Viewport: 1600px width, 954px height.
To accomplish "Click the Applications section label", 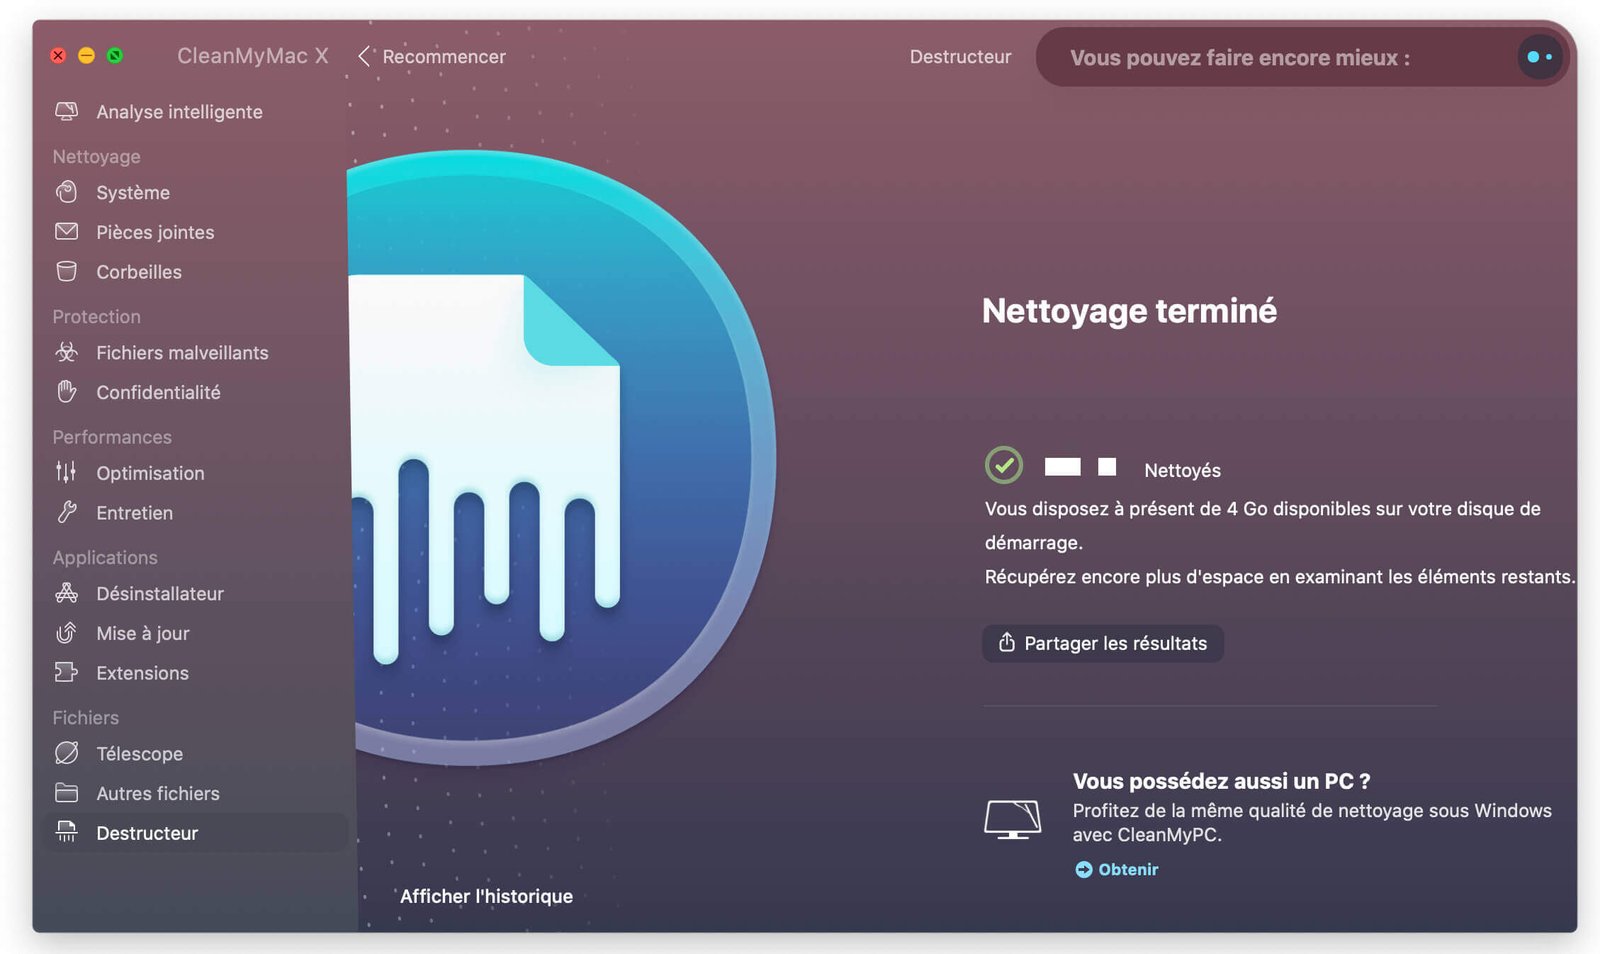I will pyautogui.click(x=105, y=557).
